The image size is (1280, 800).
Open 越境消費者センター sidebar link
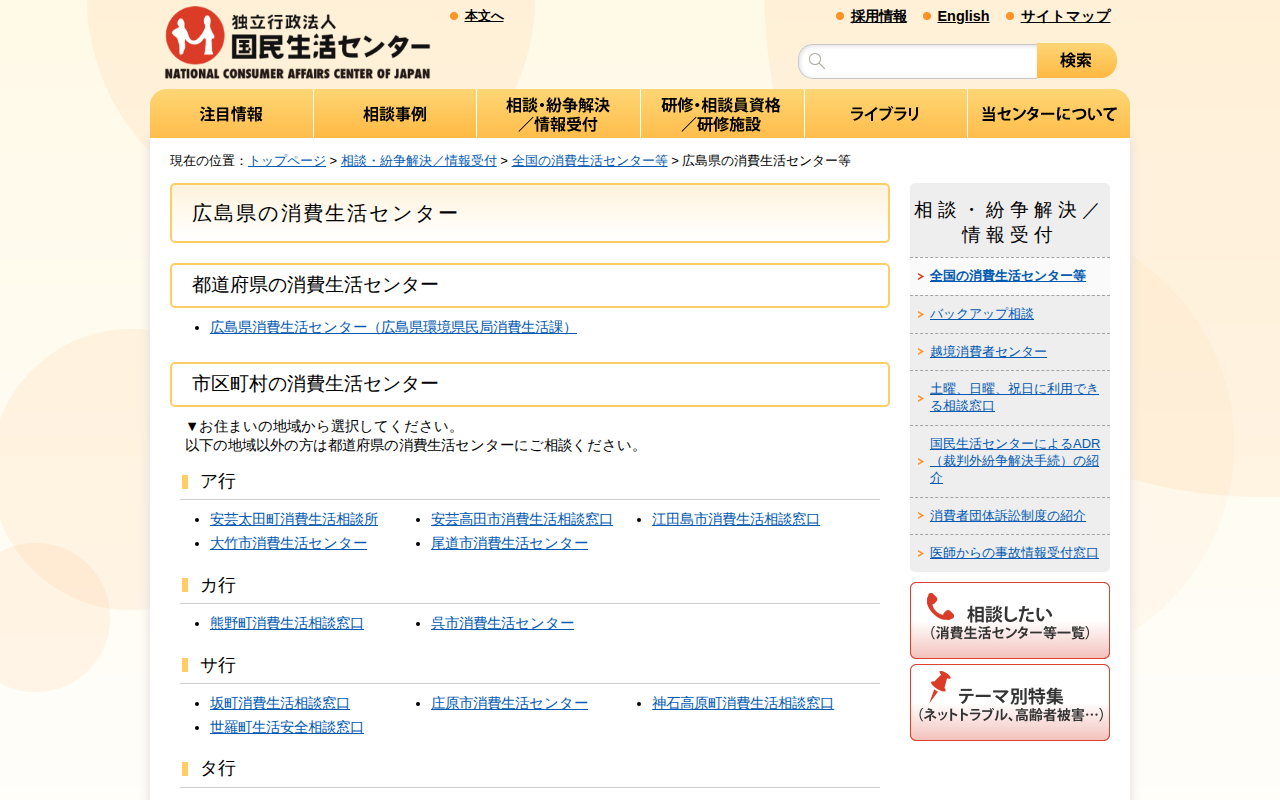click(990, 351)
